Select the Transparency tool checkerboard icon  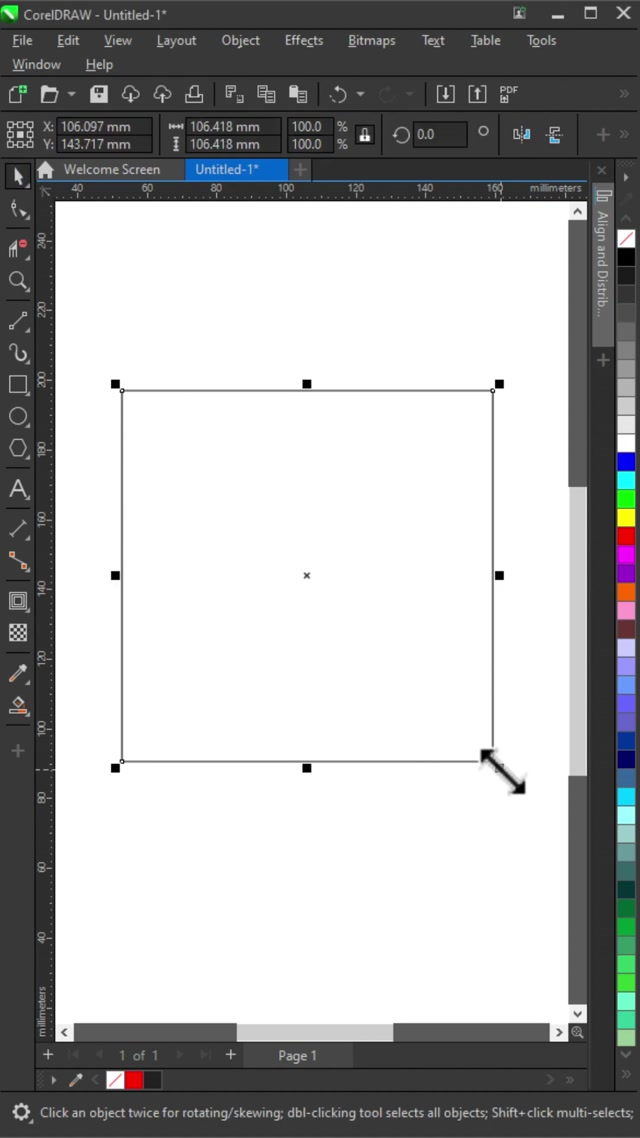click(x=18, y=632)
